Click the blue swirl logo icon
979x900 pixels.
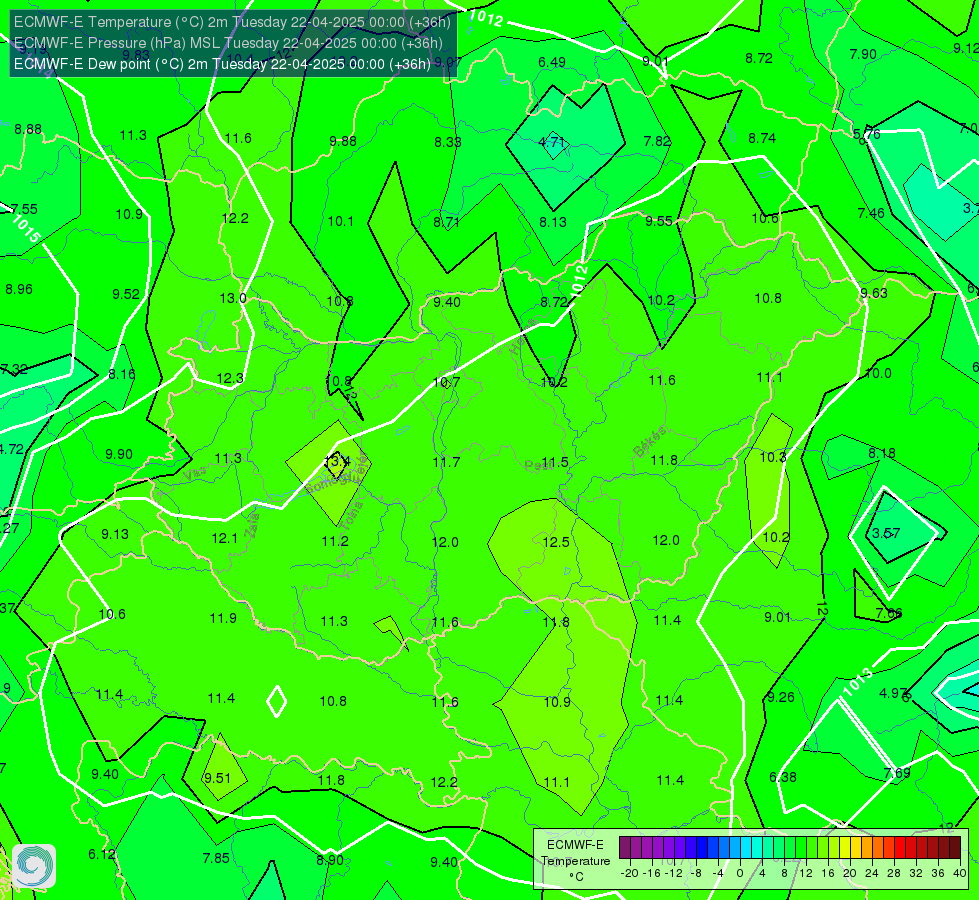tap(34, 866)
